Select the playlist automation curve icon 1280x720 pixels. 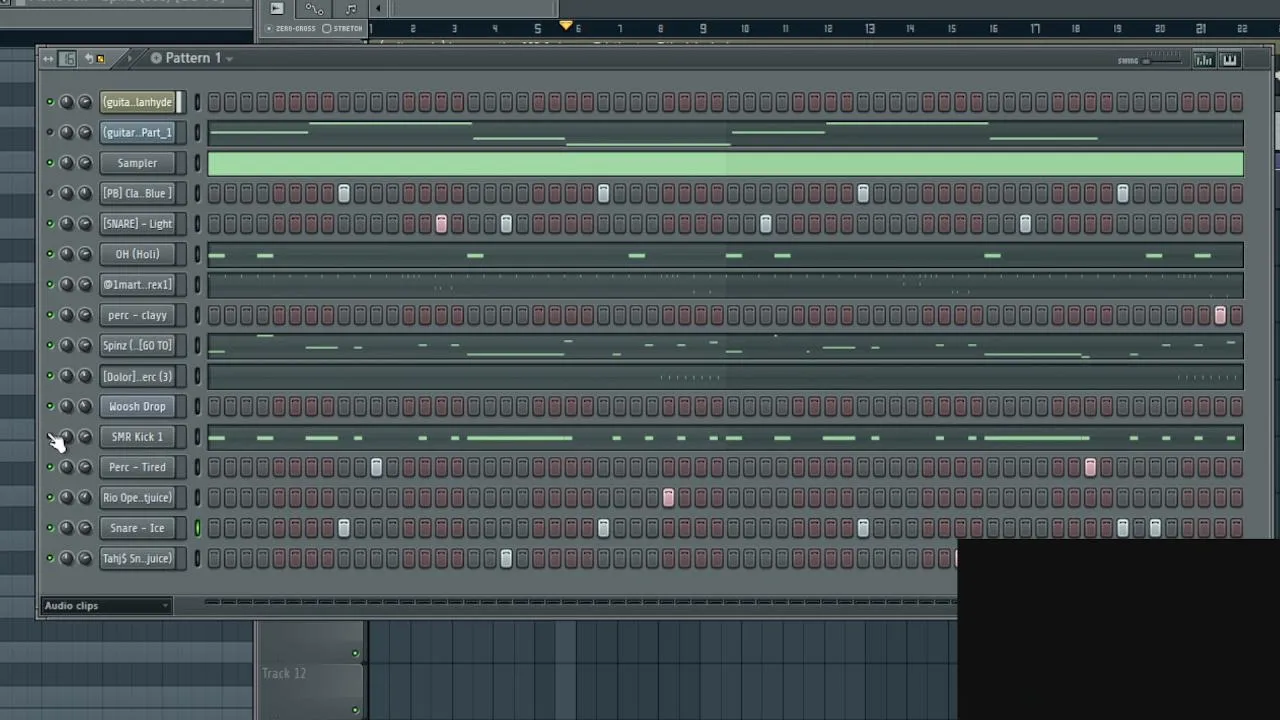point(314,9)
